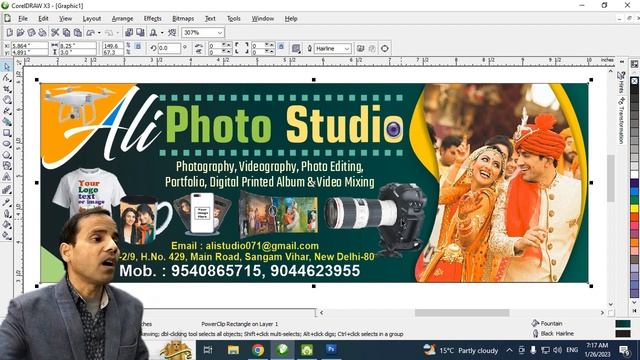Viewport: 640px width, 360px height.
Task: Click the Print icon in toolbar
Action: (x=42, y=32)
